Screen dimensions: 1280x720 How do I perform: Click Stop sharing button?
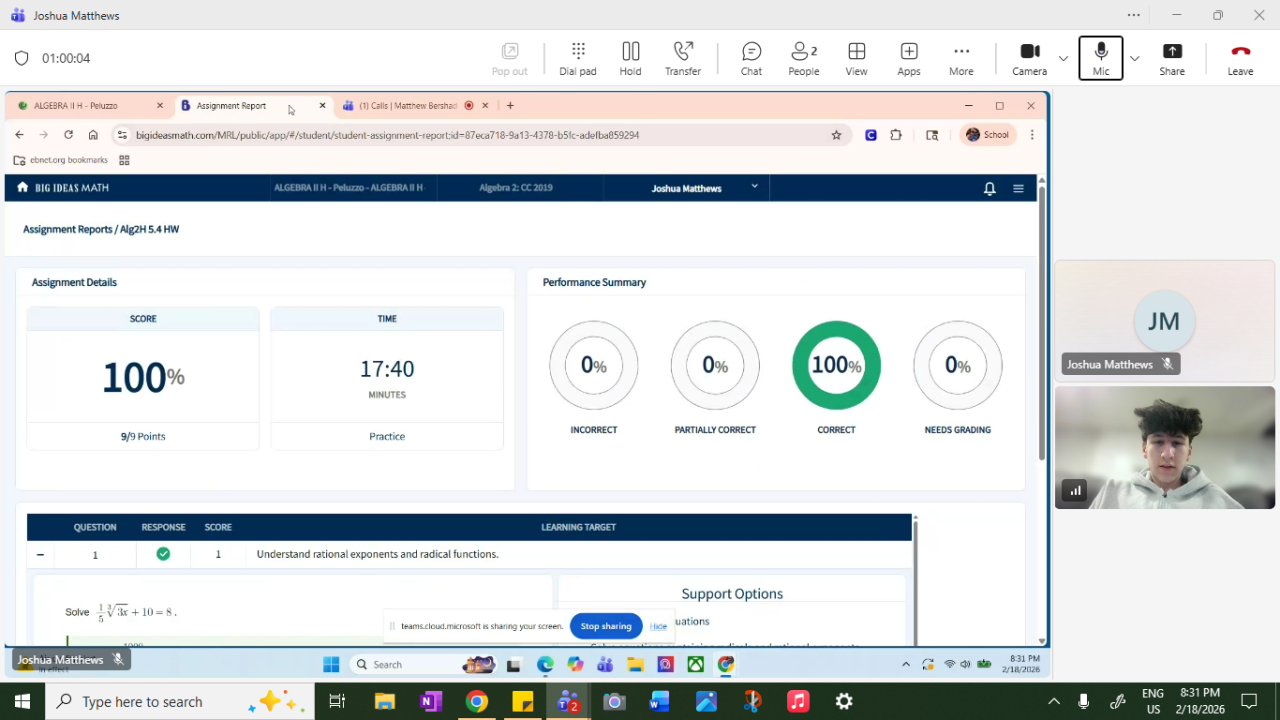tap(606, 626)
